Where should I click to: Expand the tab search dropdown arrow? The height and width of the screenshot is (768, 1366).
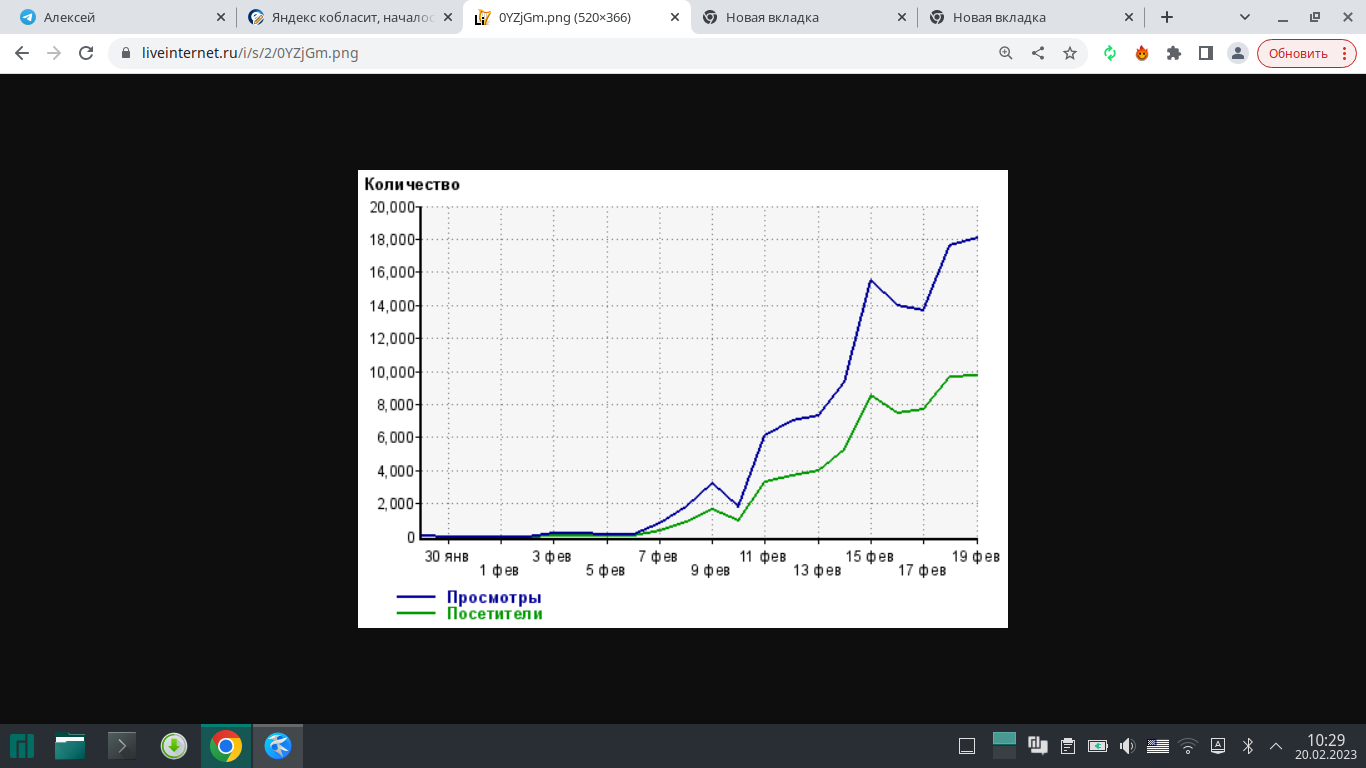coord(1245,17)
